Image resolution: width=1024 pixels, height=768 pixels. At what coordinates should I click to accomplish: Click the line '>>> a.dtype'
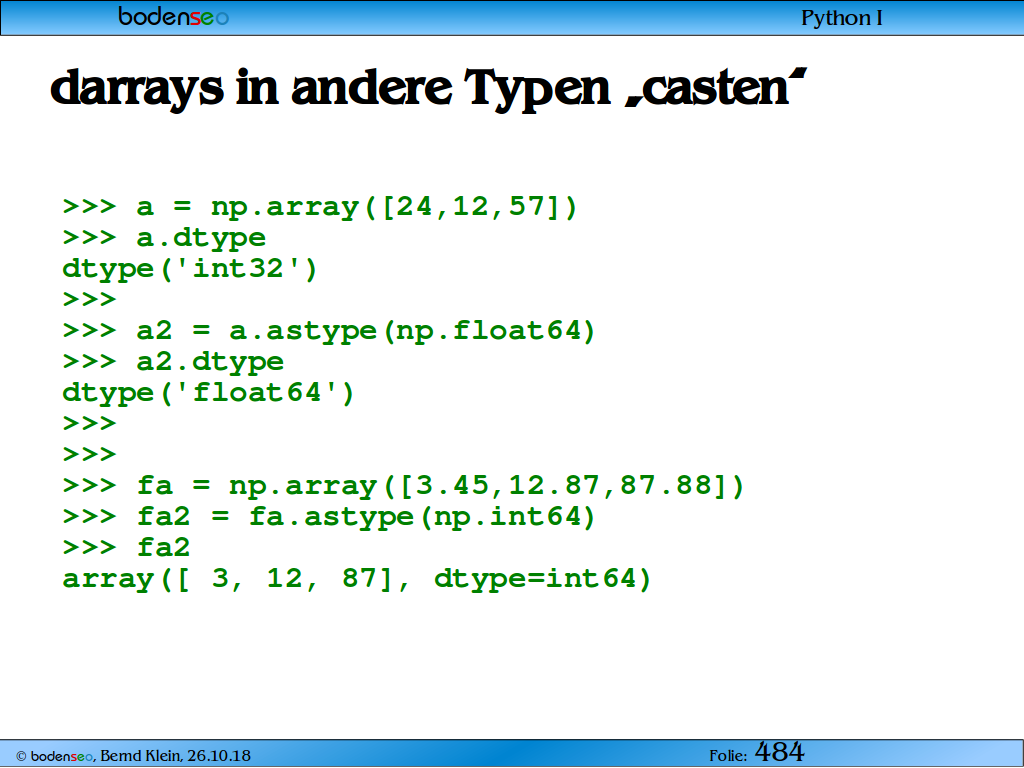(x=164, y=238)
